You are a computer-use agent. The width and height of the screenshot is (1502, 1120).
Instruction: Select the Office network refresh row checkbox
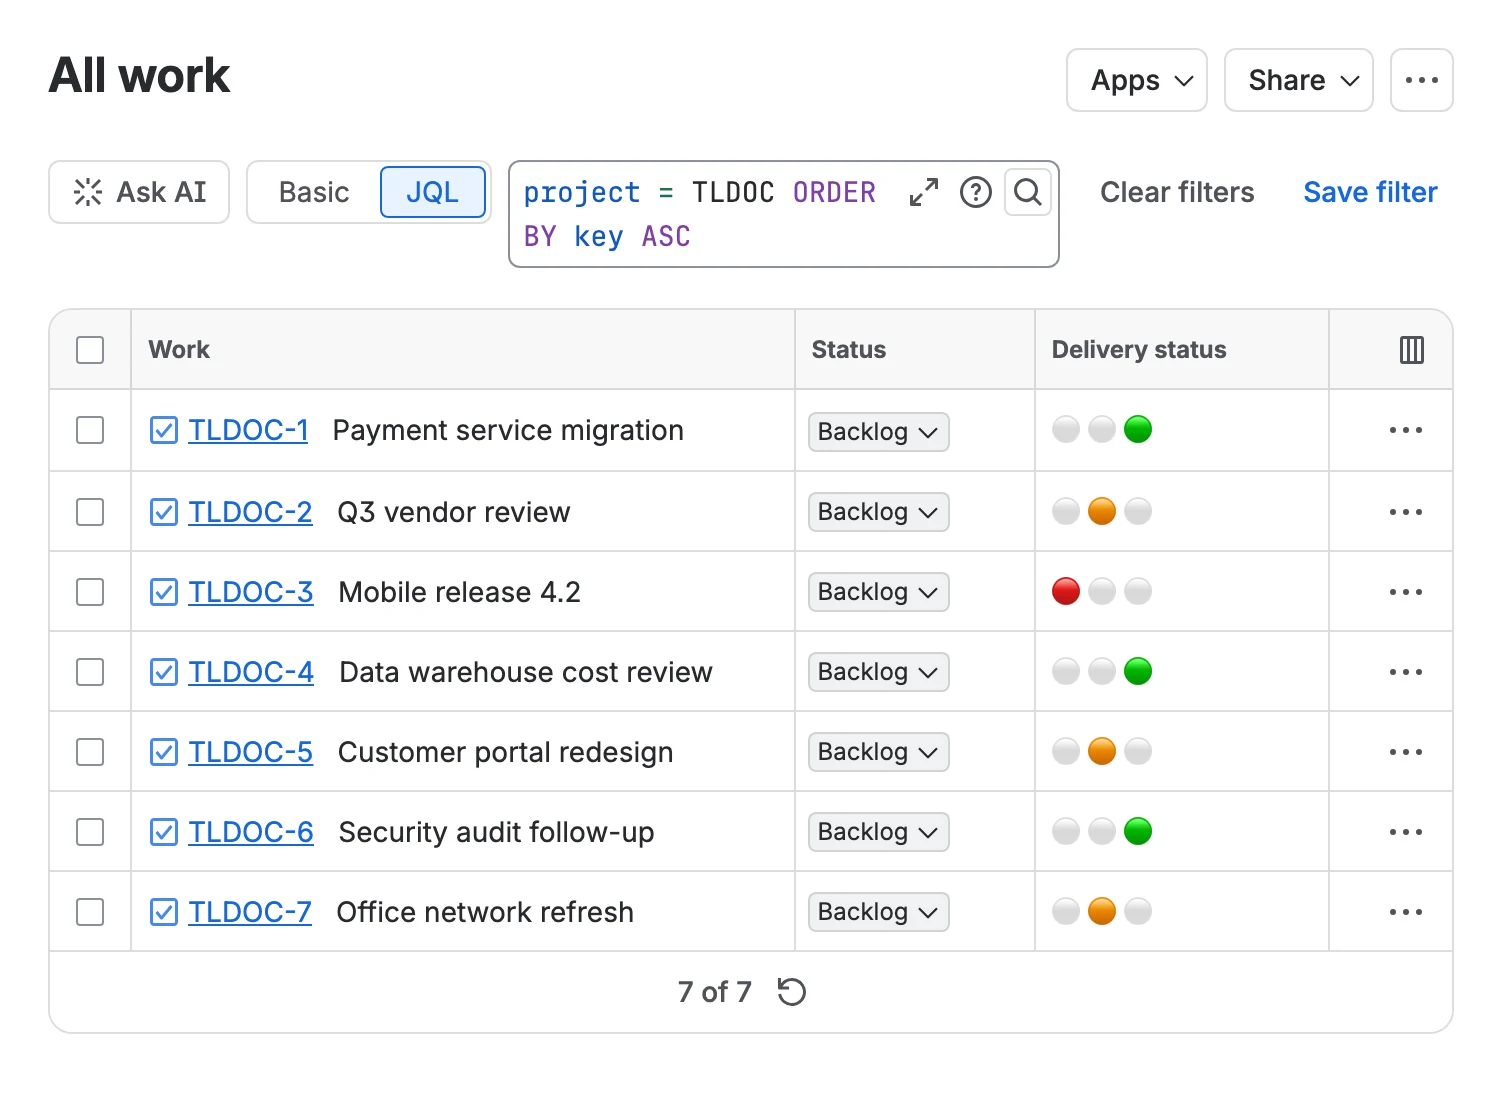(90, 912)
